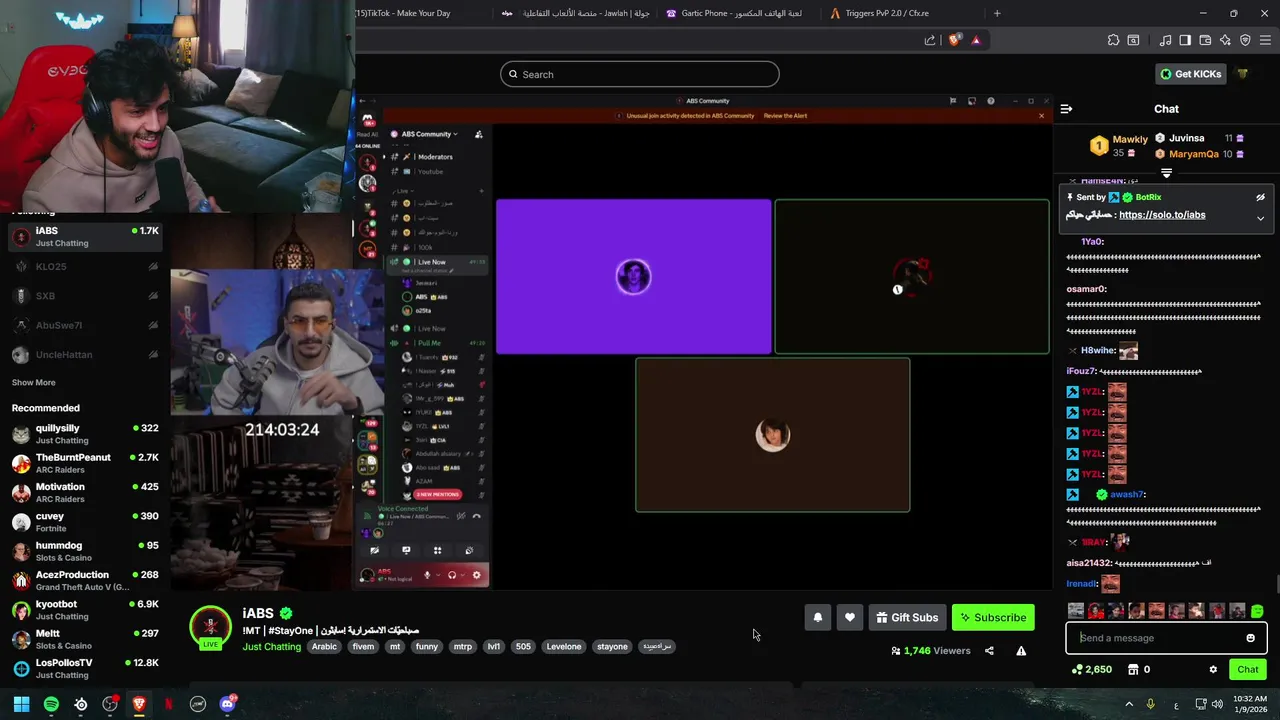
Task: Open Discord from the taskbar
Action: 227,704
